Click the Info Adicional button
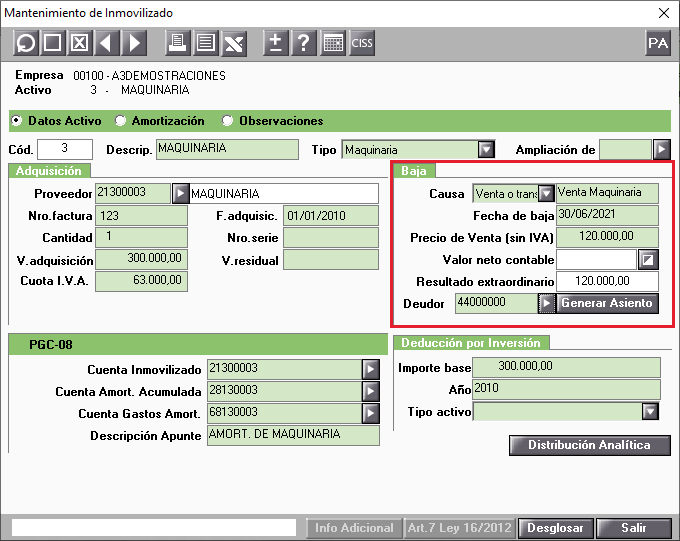Screen dimensions: 680x541 point(354,528)
